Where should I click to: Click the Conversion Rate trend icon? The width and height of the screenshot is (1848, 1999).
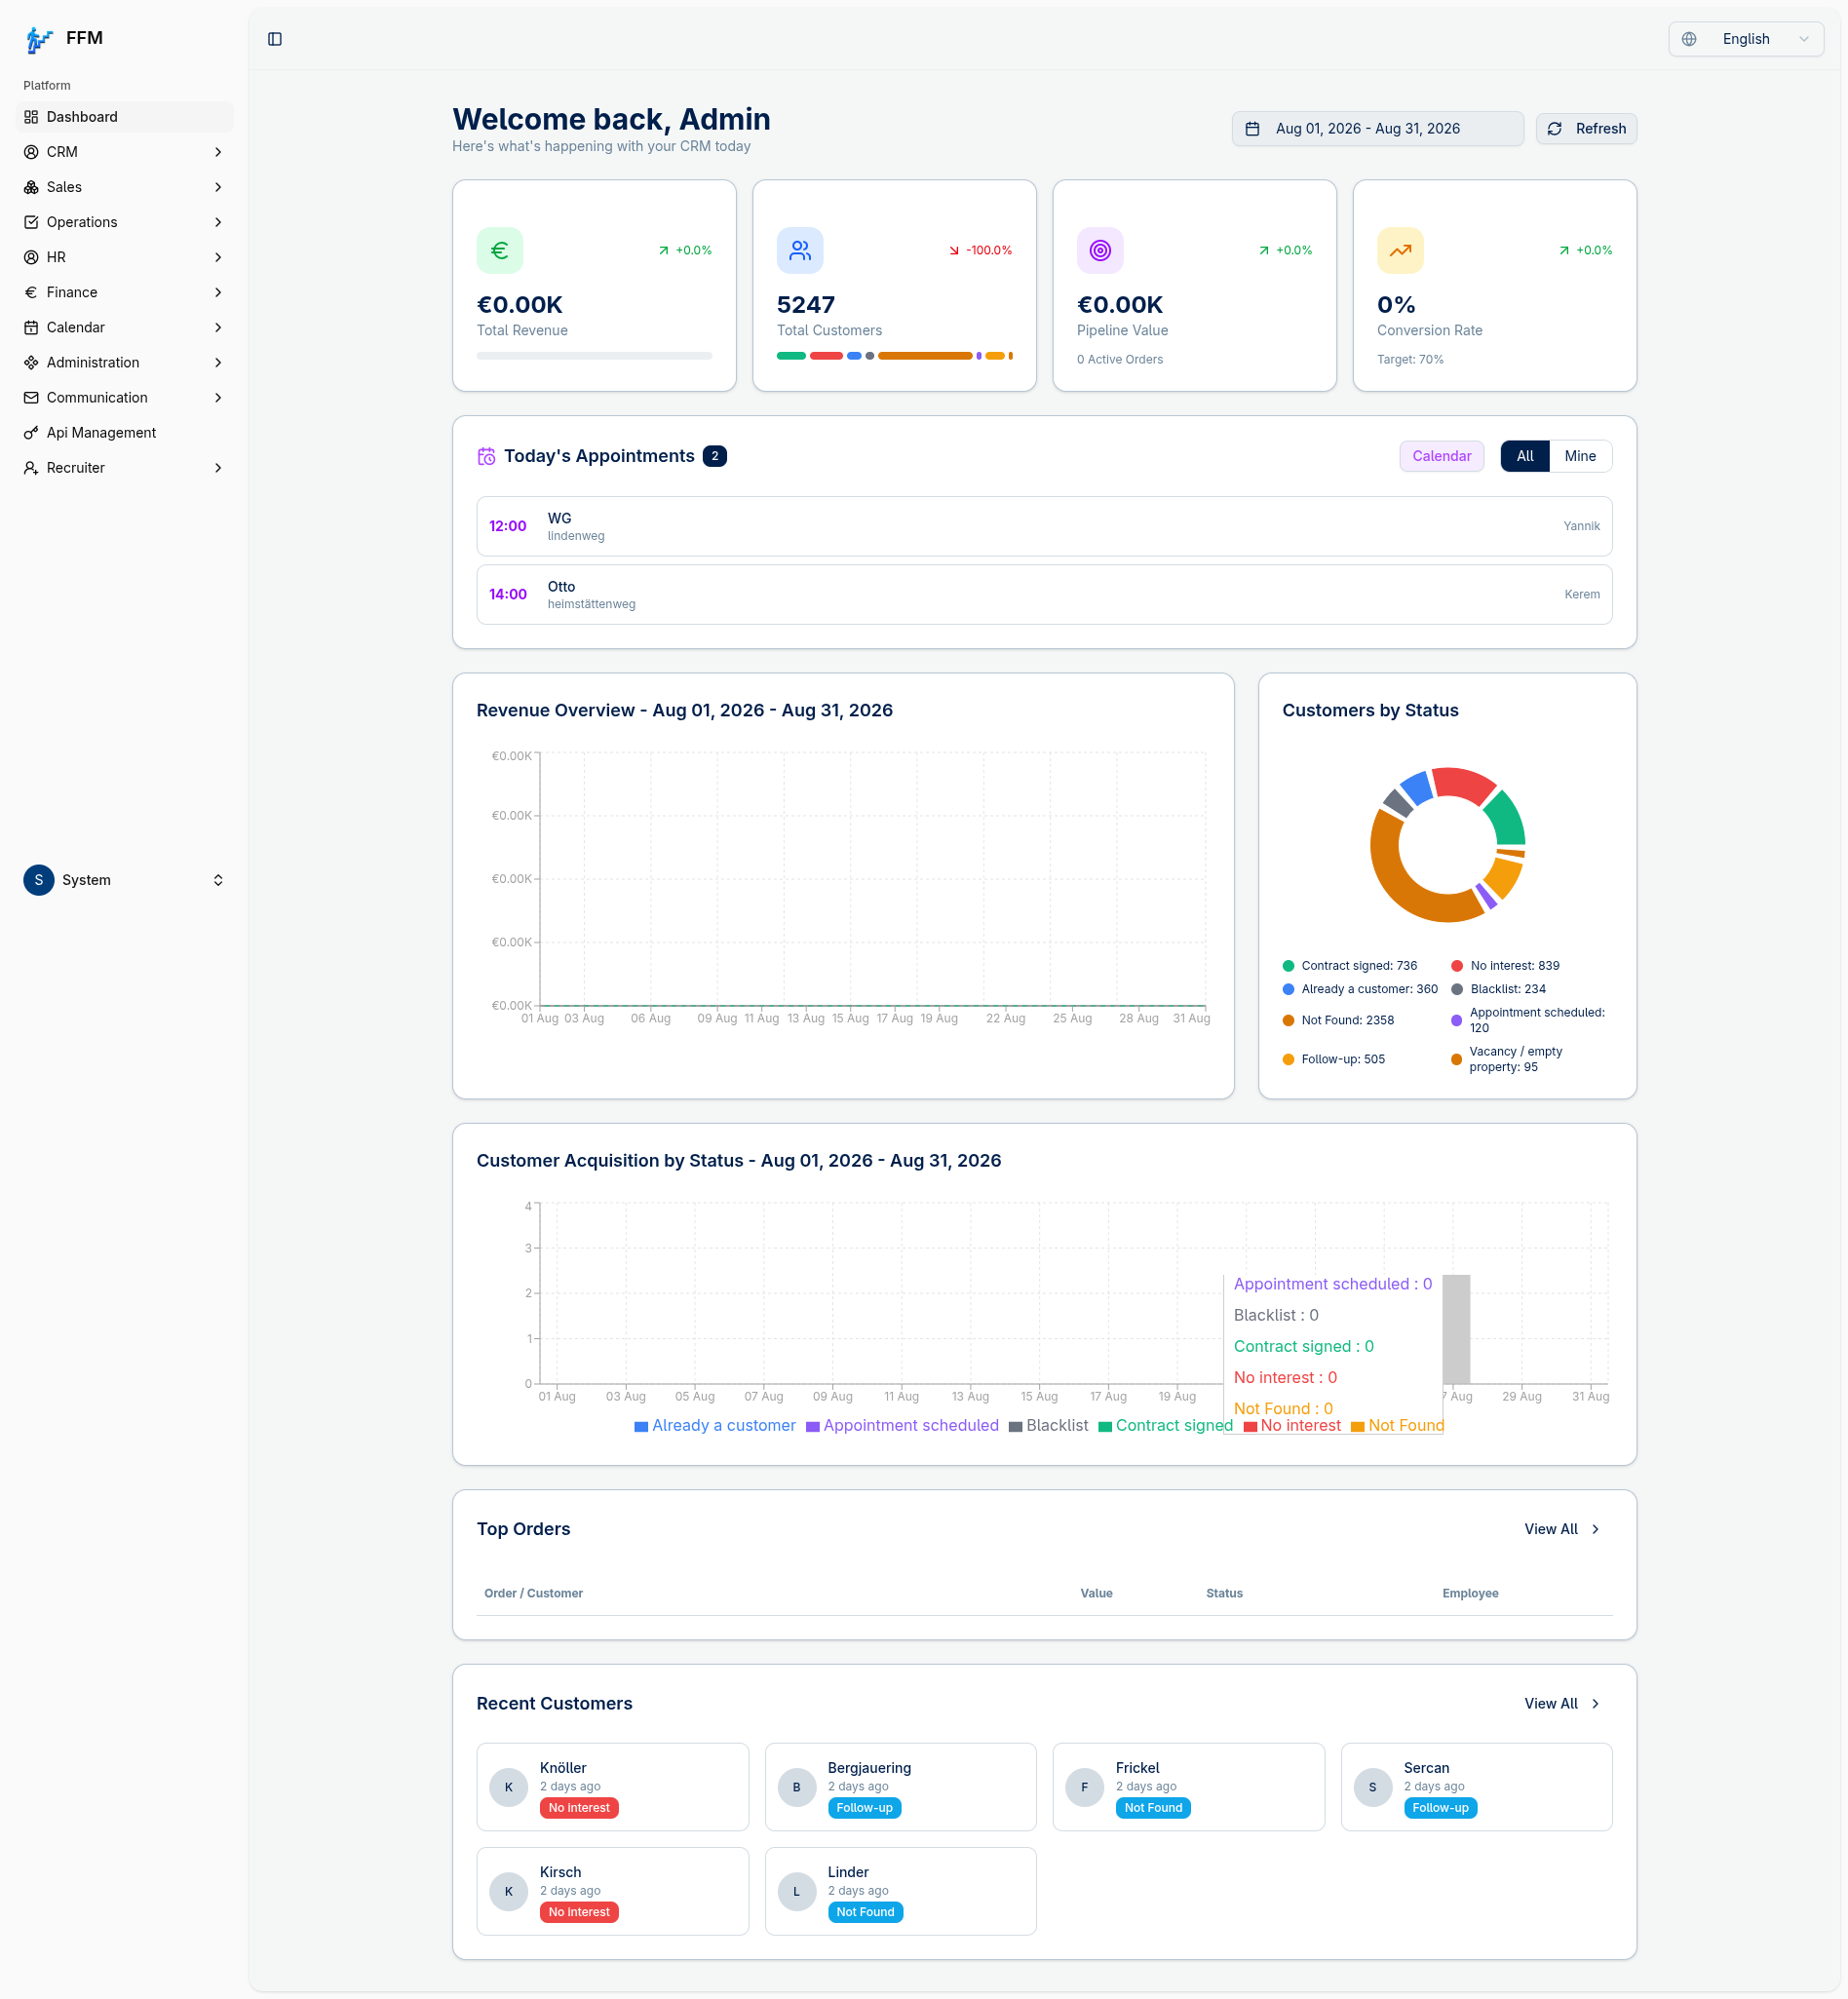pyautogui.click(x=1400, y=250)
